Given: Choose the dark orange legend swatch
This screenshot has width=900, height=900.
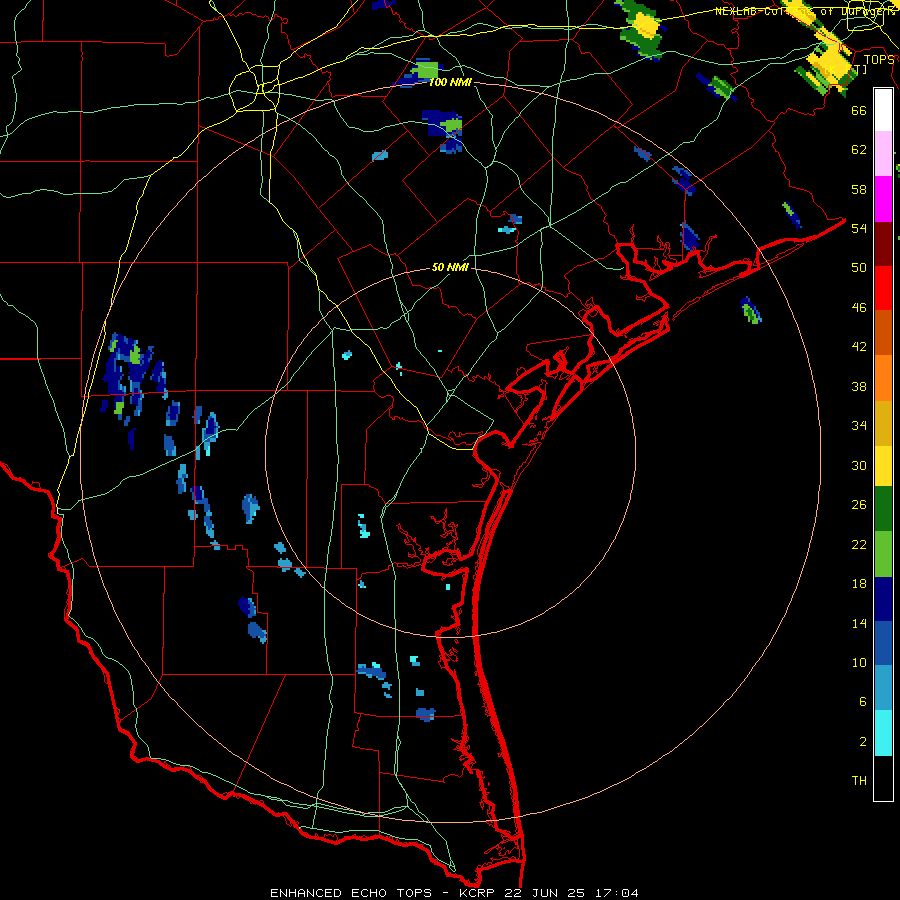Looking at the screenshot, I should [x=883, y=332].
